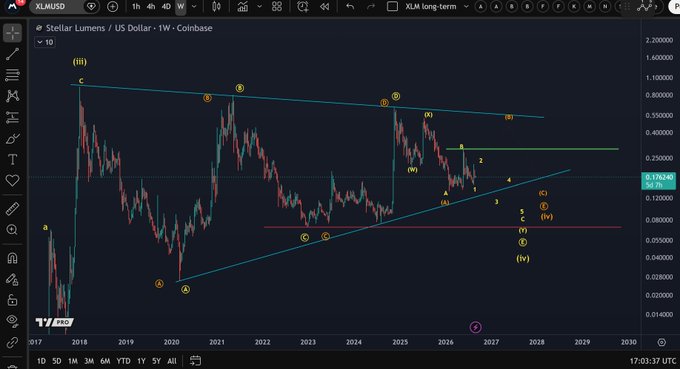Open the indicators and strategies dialog

pyautogui.click(x=242, y=7)
